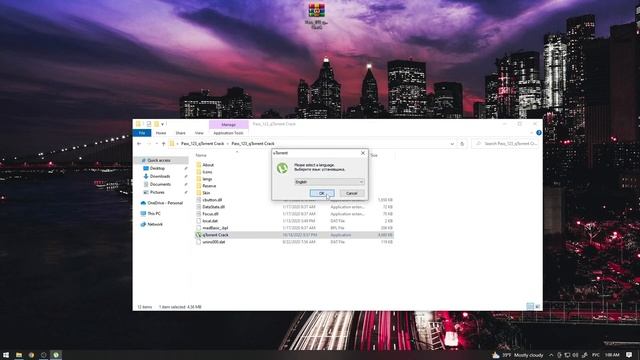Click the properties icon in title bar
The width and height of the screenshot is (640, 360).
[149, 124]
